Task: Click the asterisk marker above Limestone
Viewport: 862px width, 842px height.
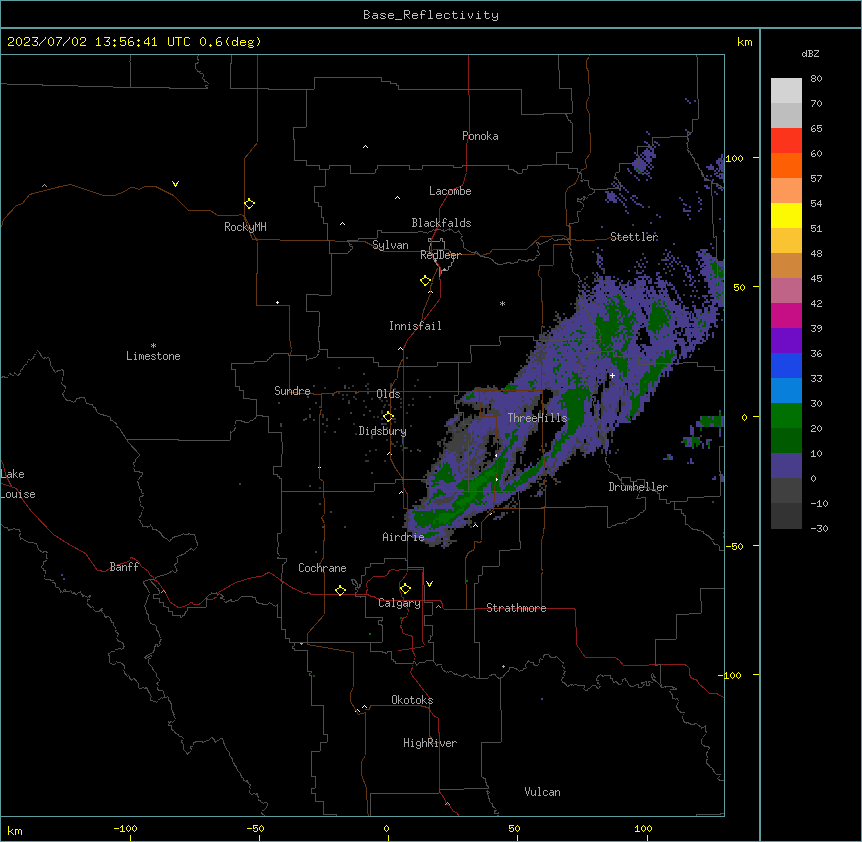Action: pos(153,346)
